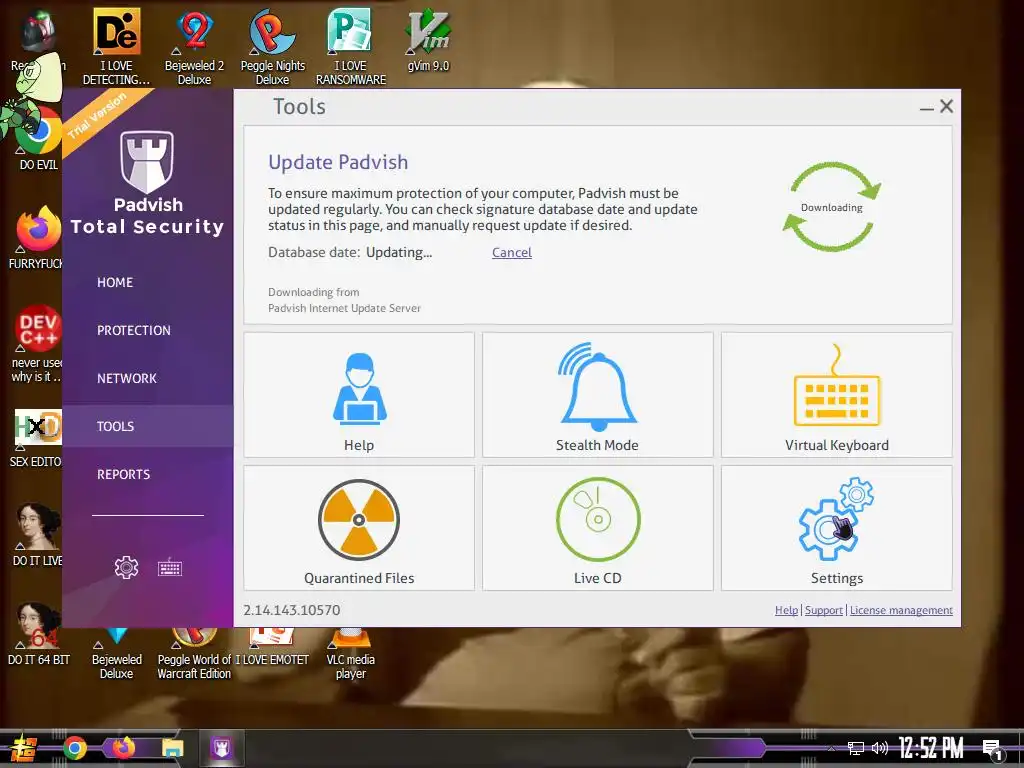
Task: Launch Firefox from the taskbar
Action: coord(123,748)
